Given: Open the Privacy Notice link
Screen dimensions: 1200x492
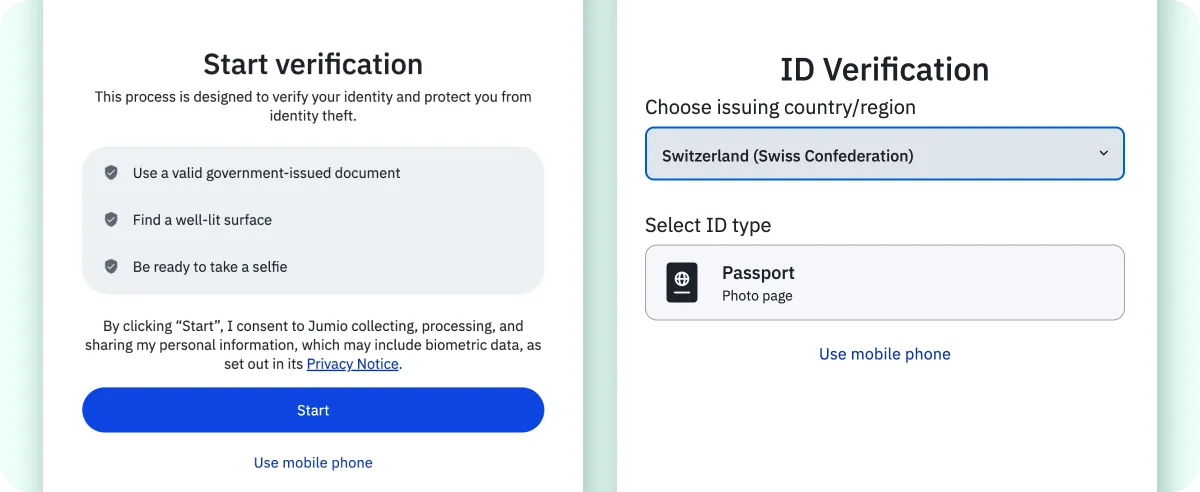Looking at the screenshot, I should [x=352, y=364].
